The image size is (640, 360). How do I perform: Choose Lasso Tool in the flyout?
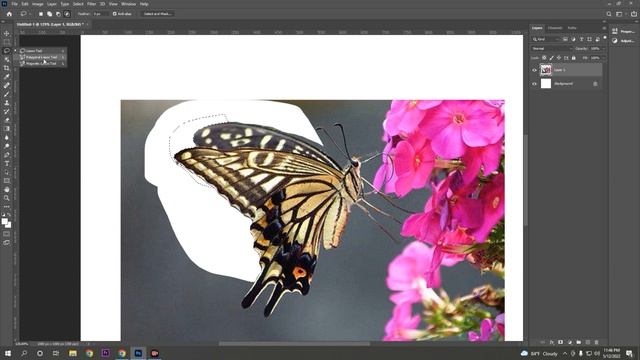tap(42, 51)
